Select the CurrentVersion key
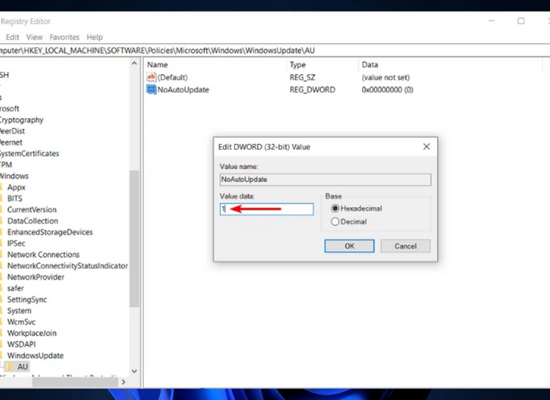The image size is (550, 400). [32, 210]
